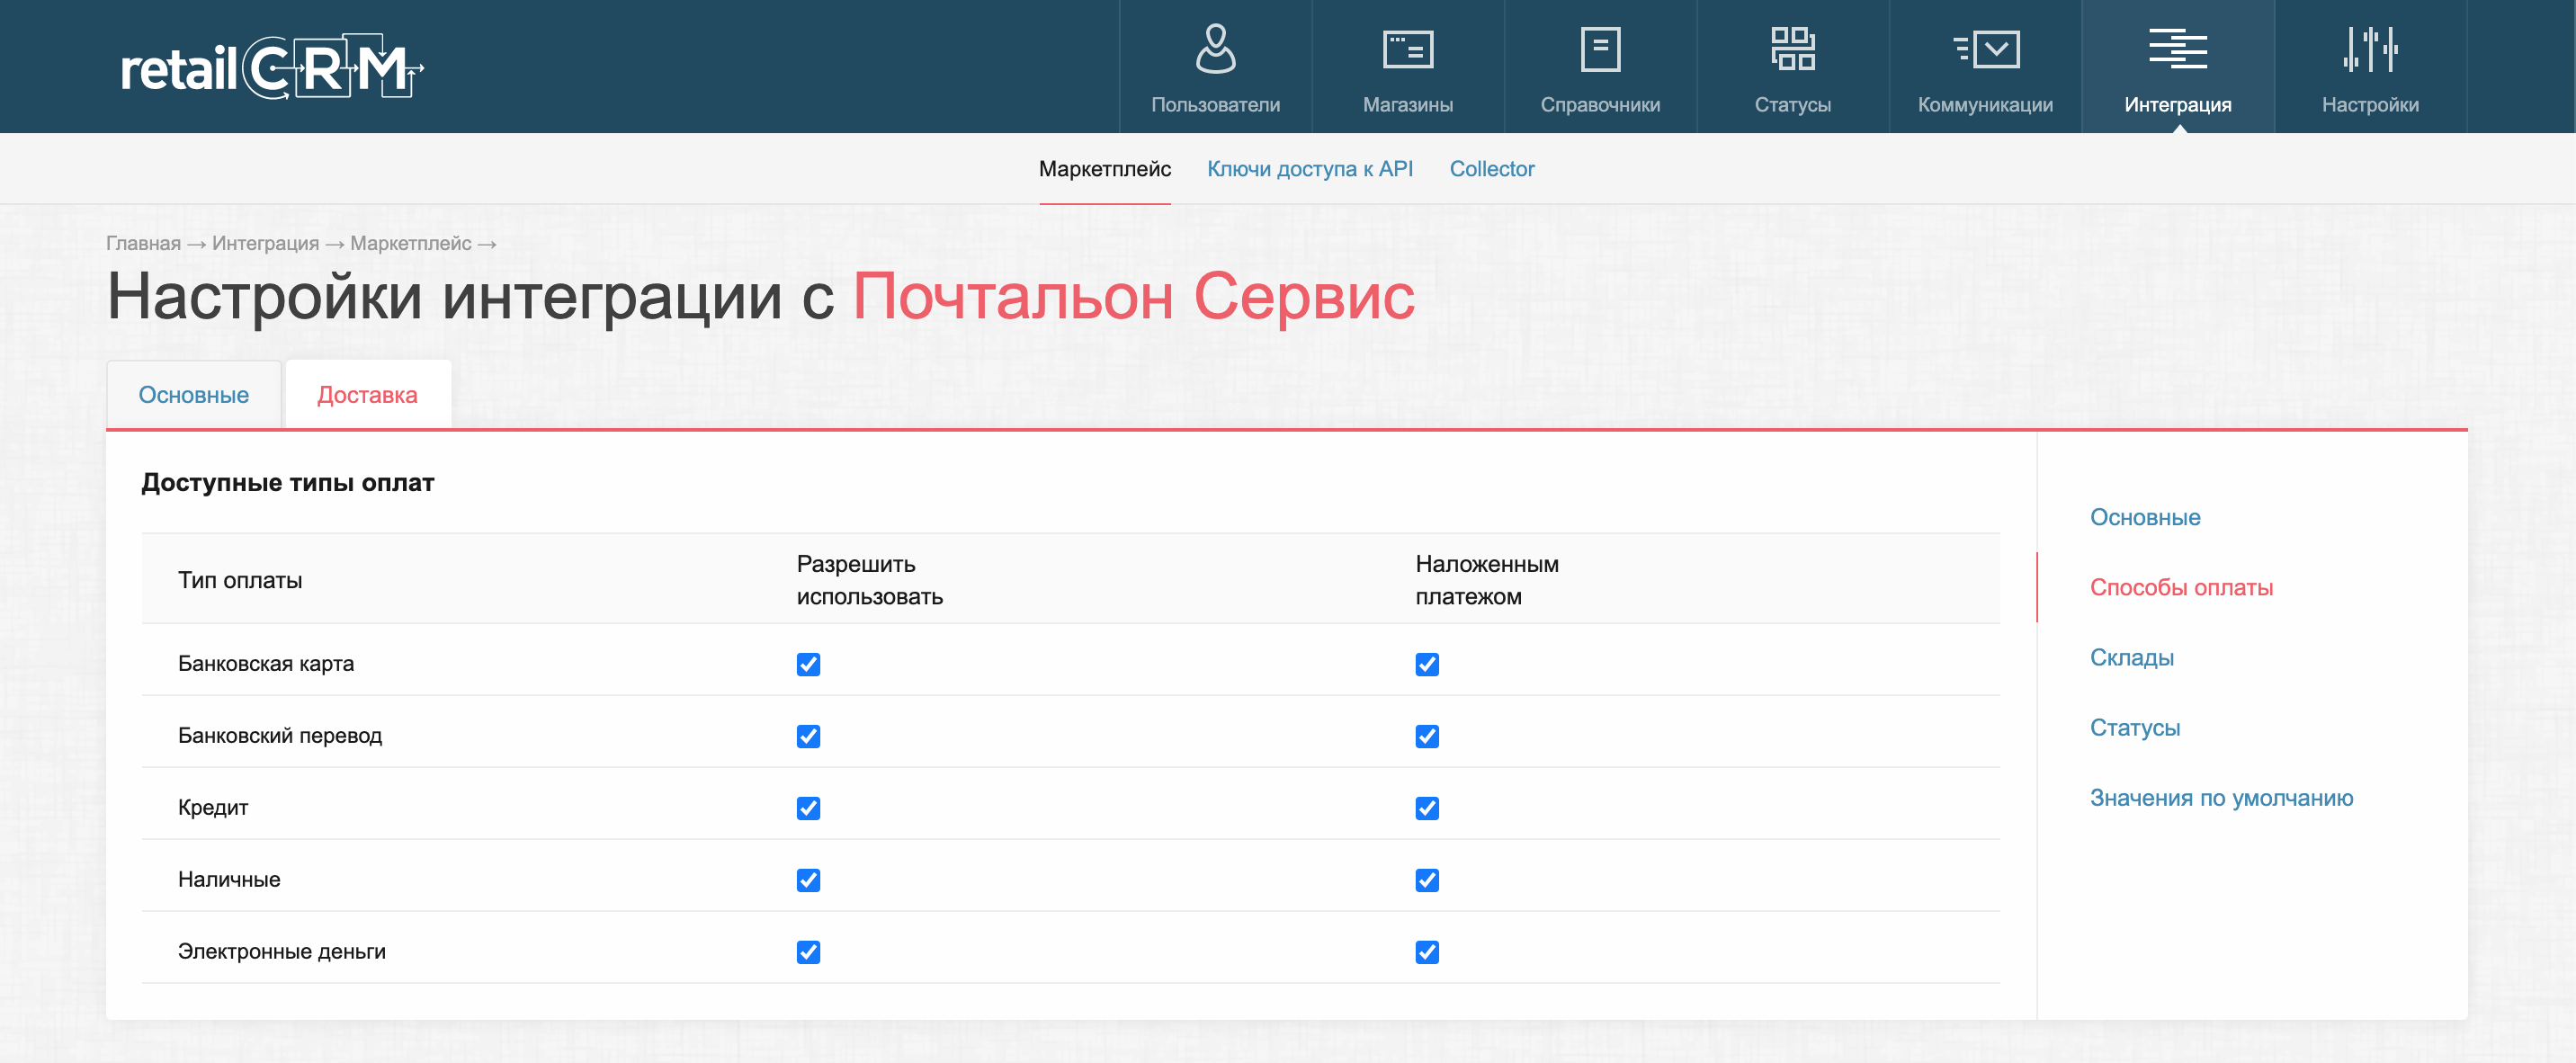Screen dimensions: 2576x1063
Task: Jump to Склады section
Action: coord(2131,657)
